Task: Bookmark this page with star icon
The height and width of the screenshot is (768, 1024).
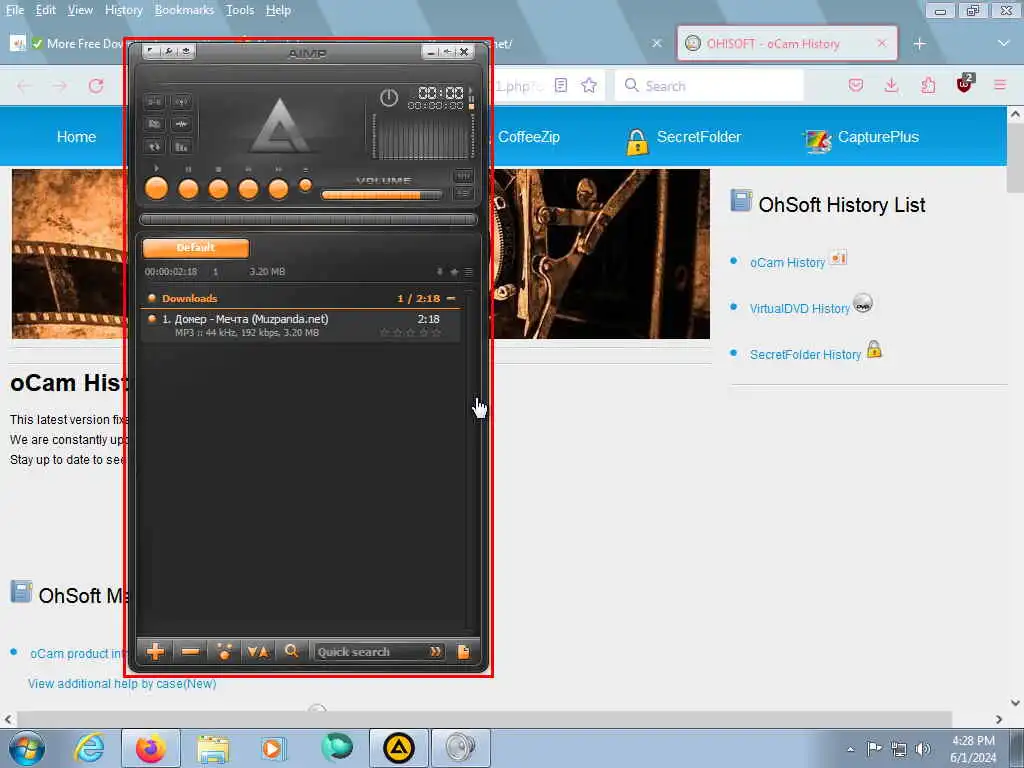Action: point(589,86)
